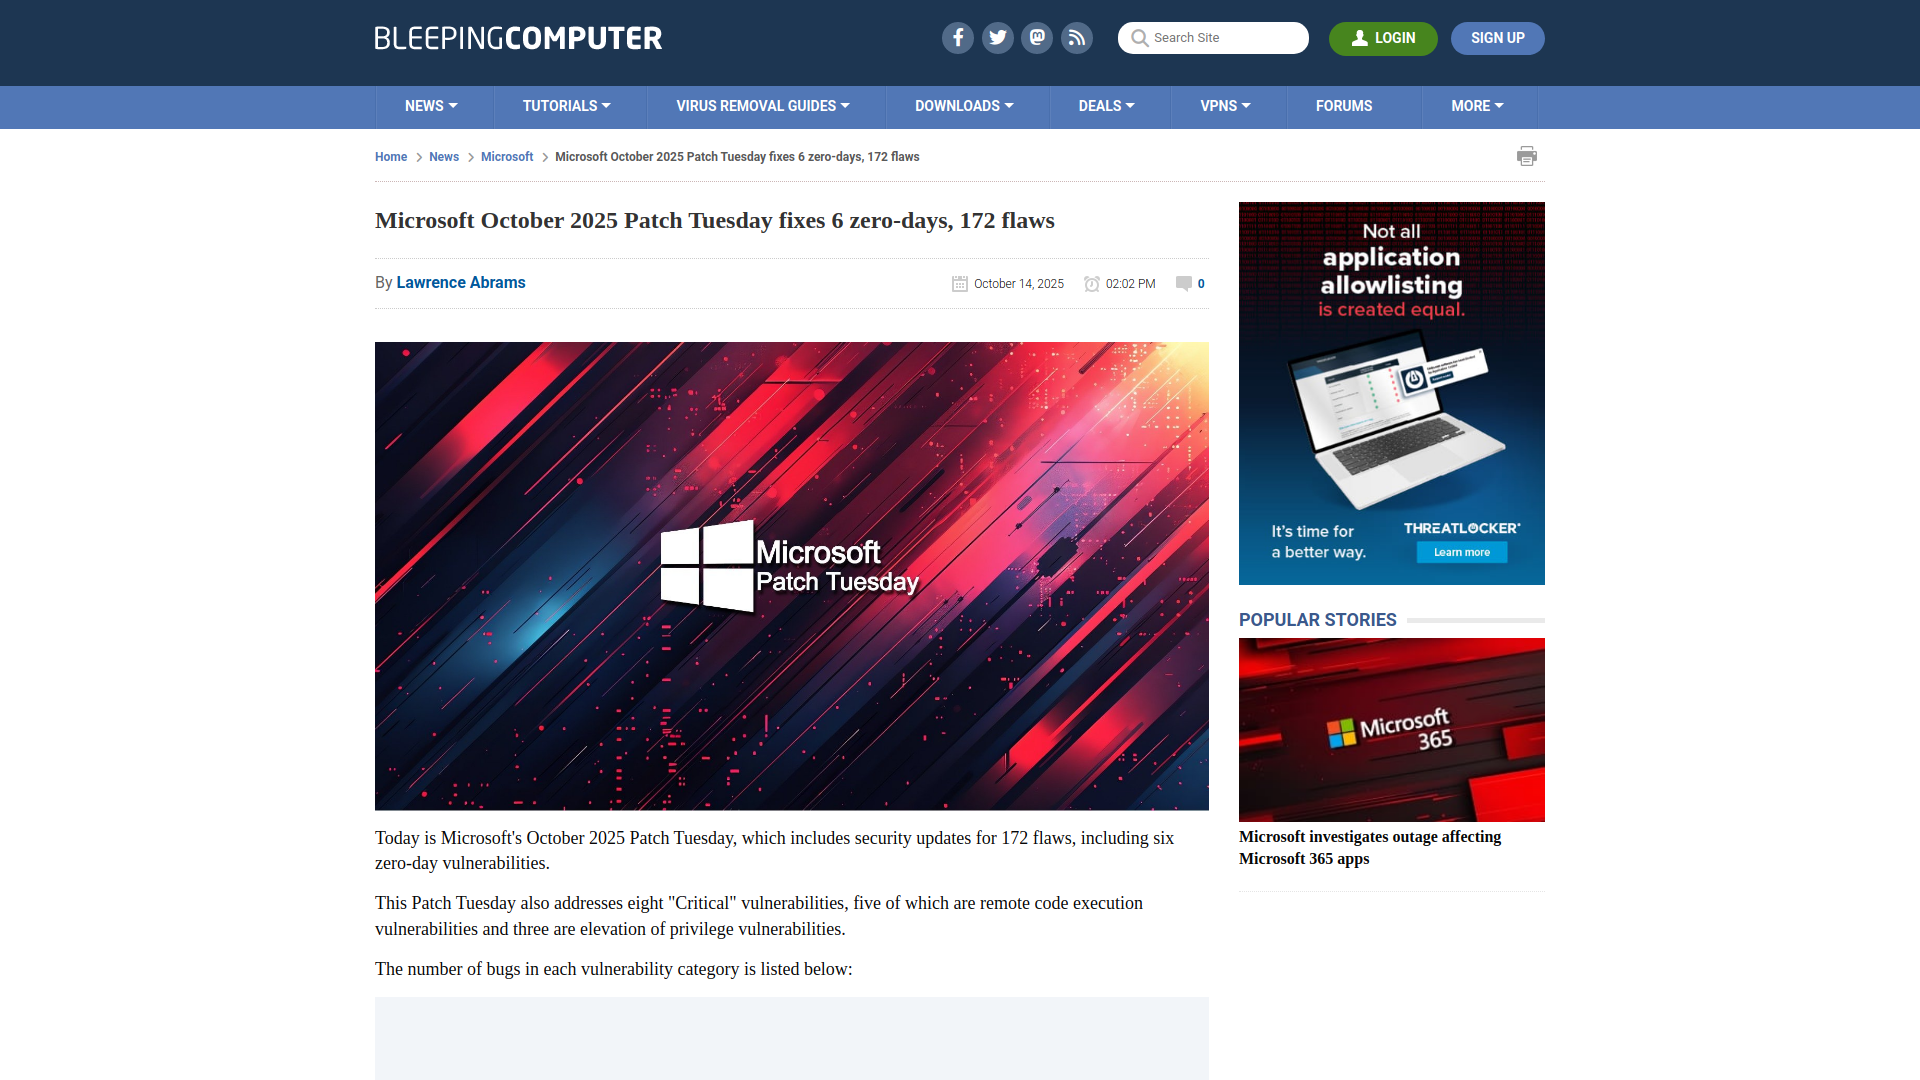Open the Mastodon profile icon
The height and width of the screenshot is (1080, 1920).
click(1037, 37)
